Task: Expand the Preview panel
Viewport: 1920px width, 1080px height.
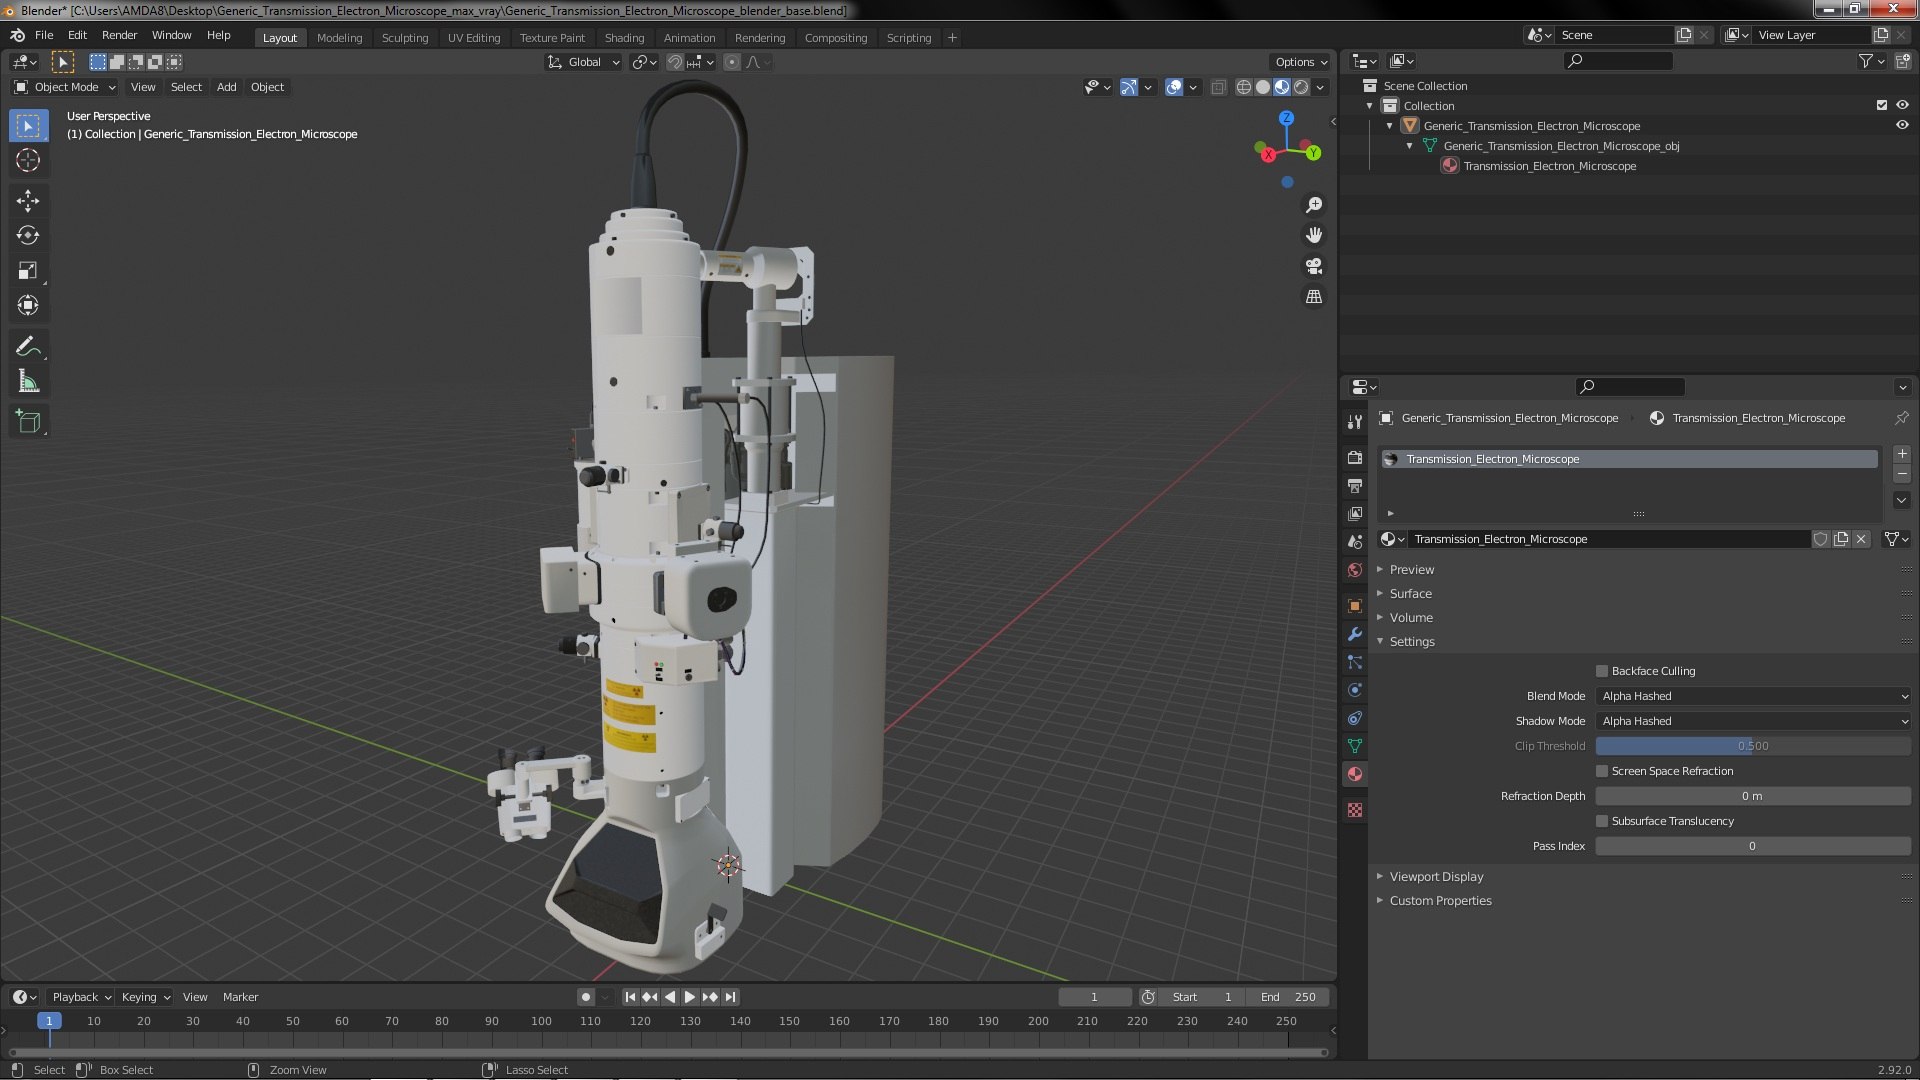Action: pyautogui.click(x=1411, y=570)
